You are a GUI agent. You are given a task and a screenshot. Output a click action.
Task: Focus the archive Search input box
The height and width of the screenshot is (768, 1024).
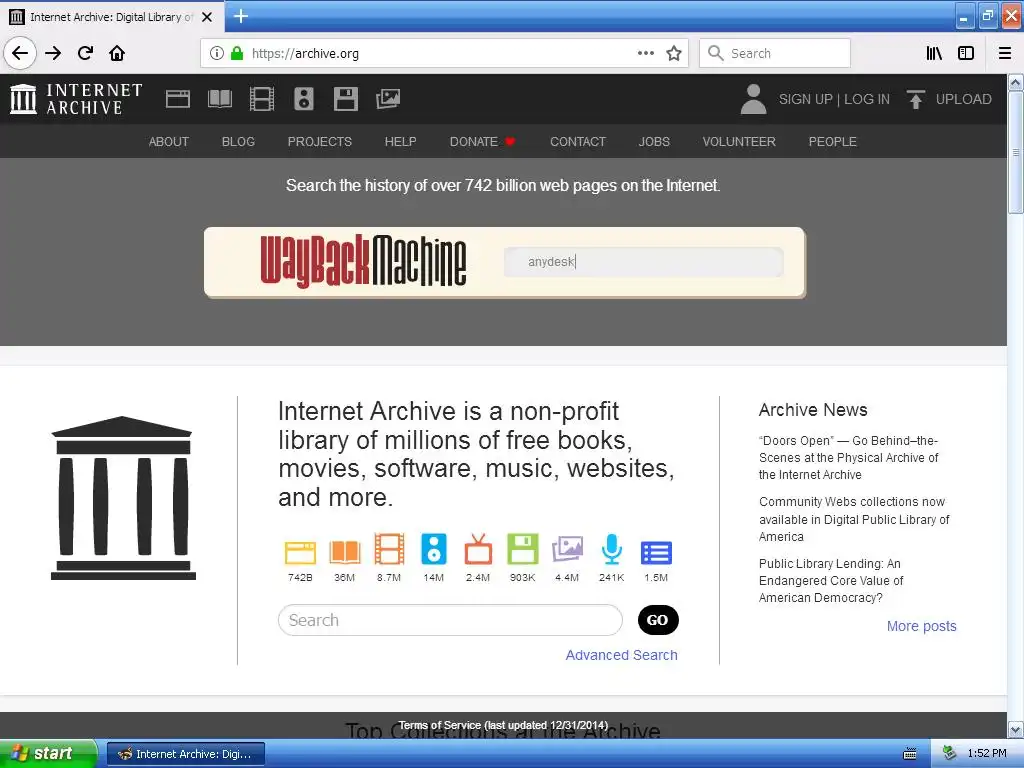pyautogui.click(x=450, y=620)
